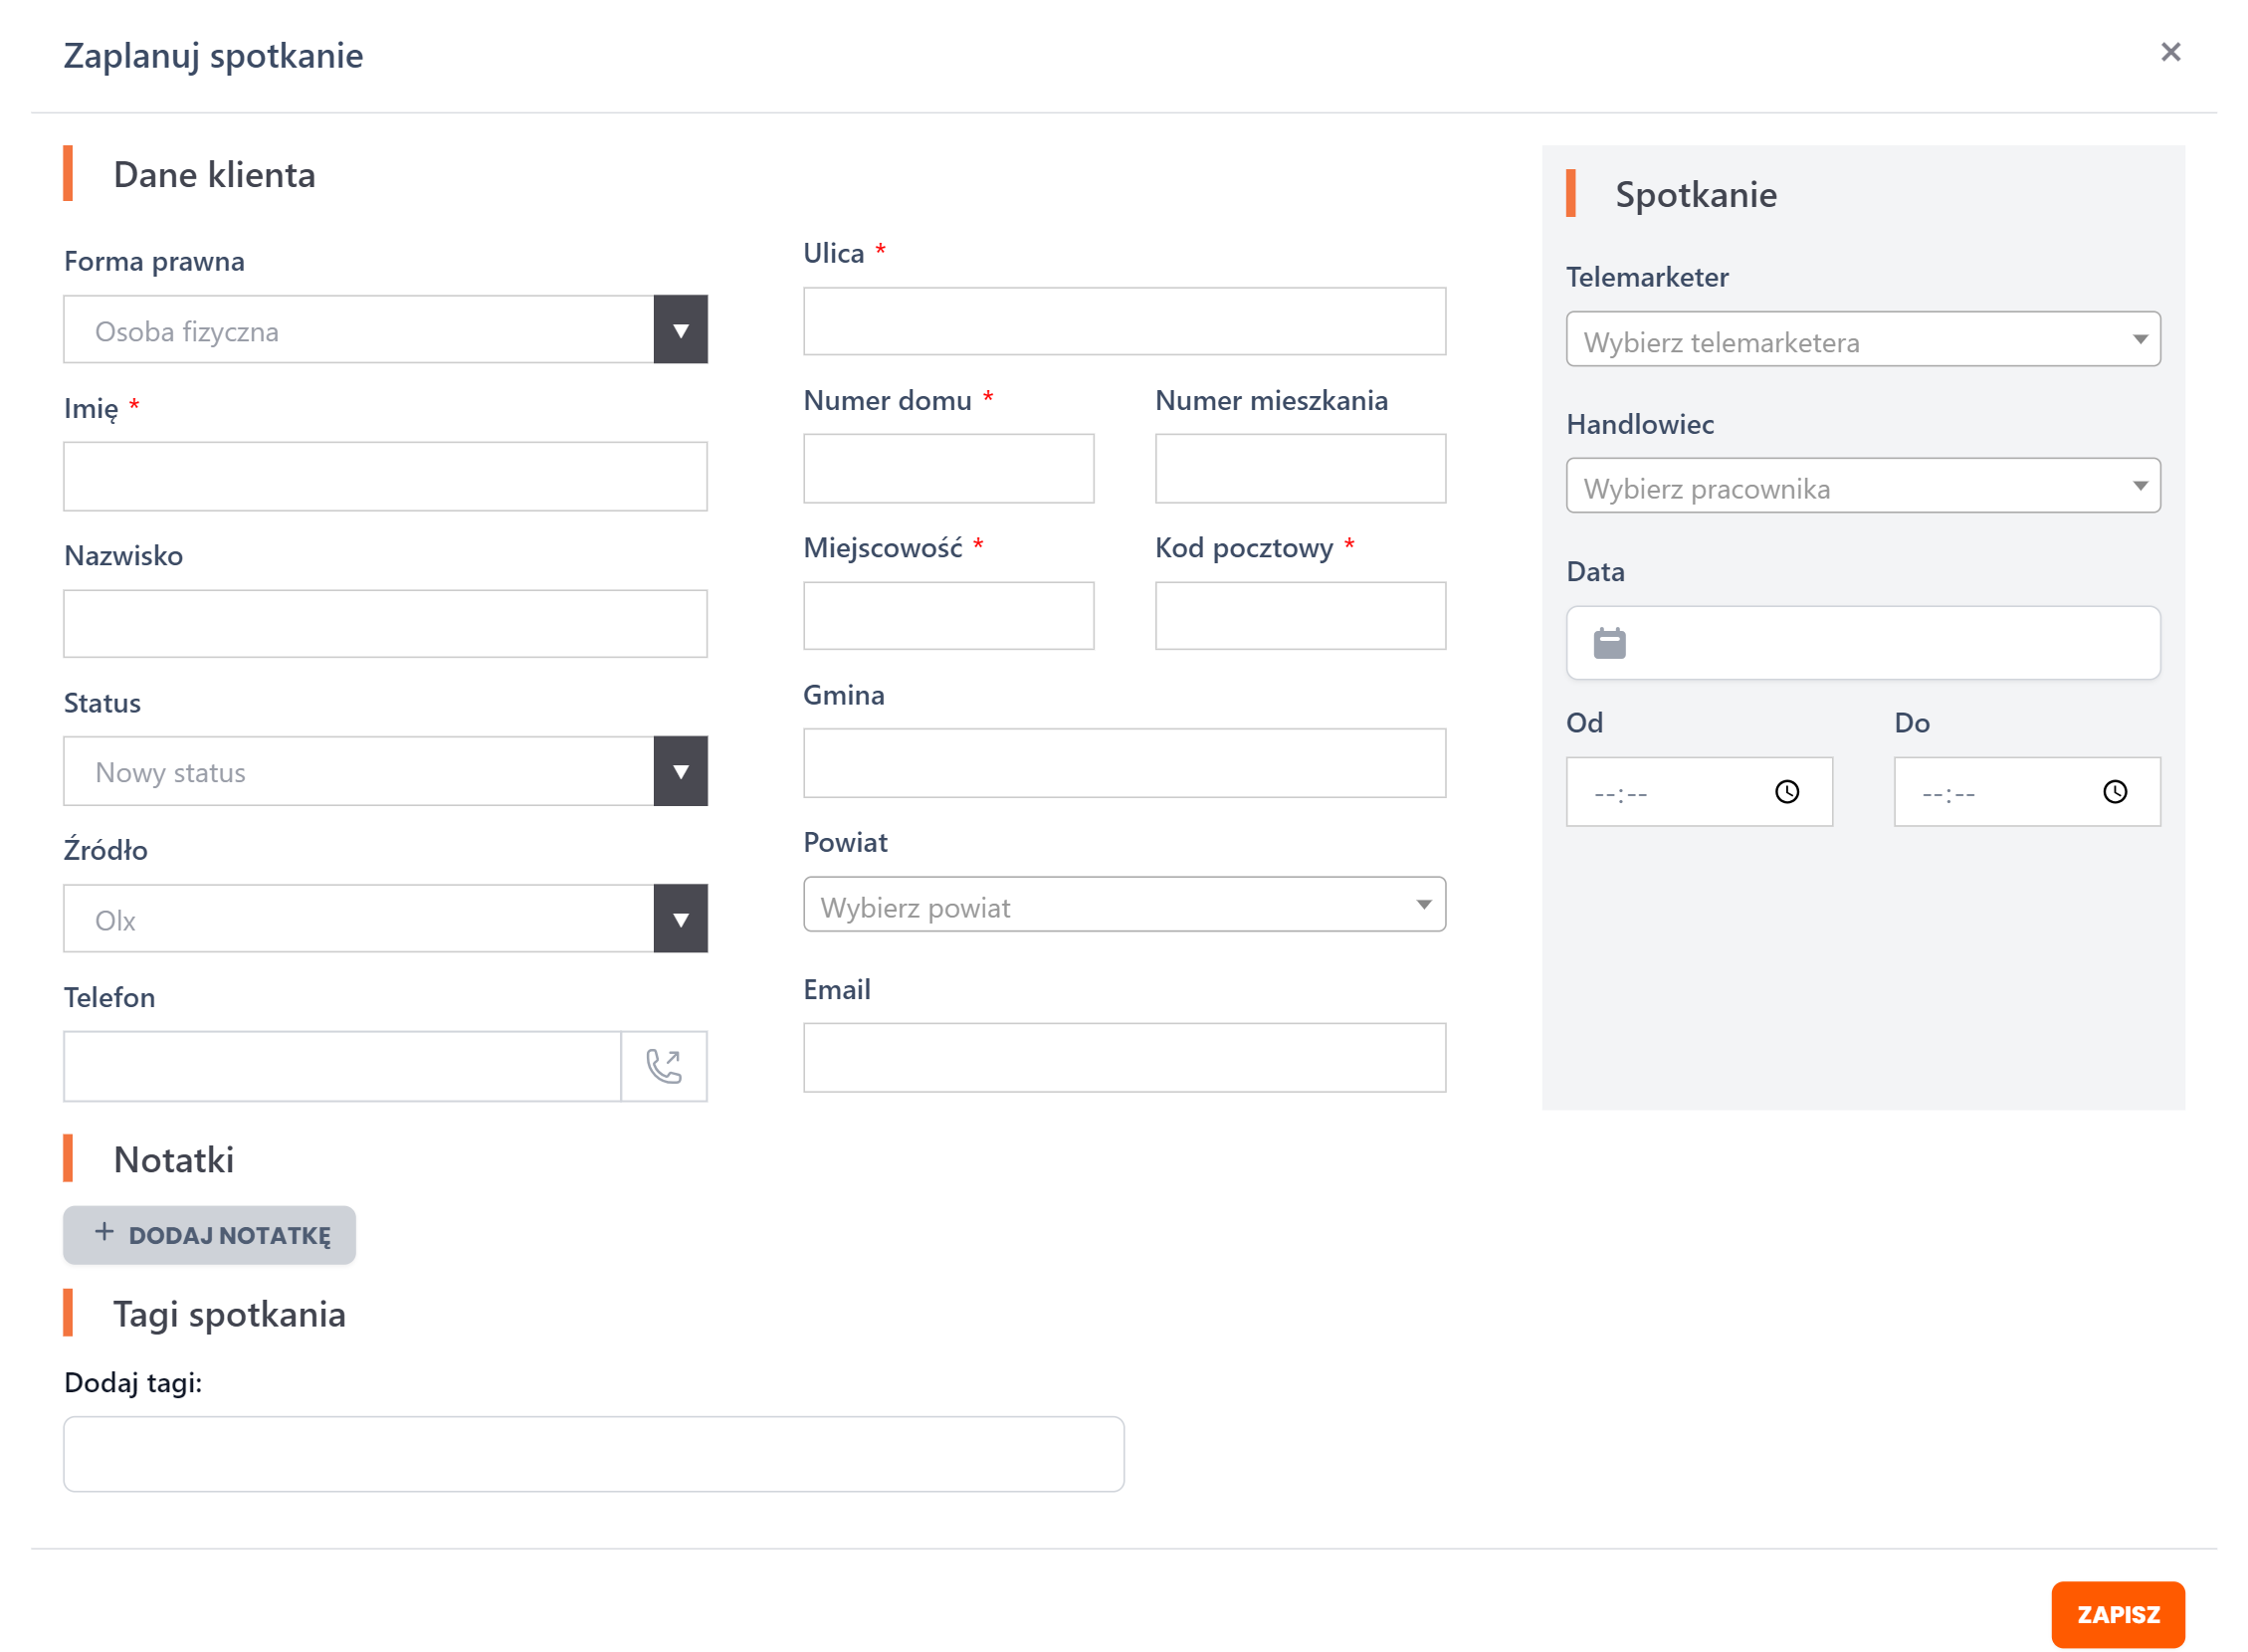Focus the Email input field
The height and width of the screenshot is (1652, 2248).
coord(1124,1057)
